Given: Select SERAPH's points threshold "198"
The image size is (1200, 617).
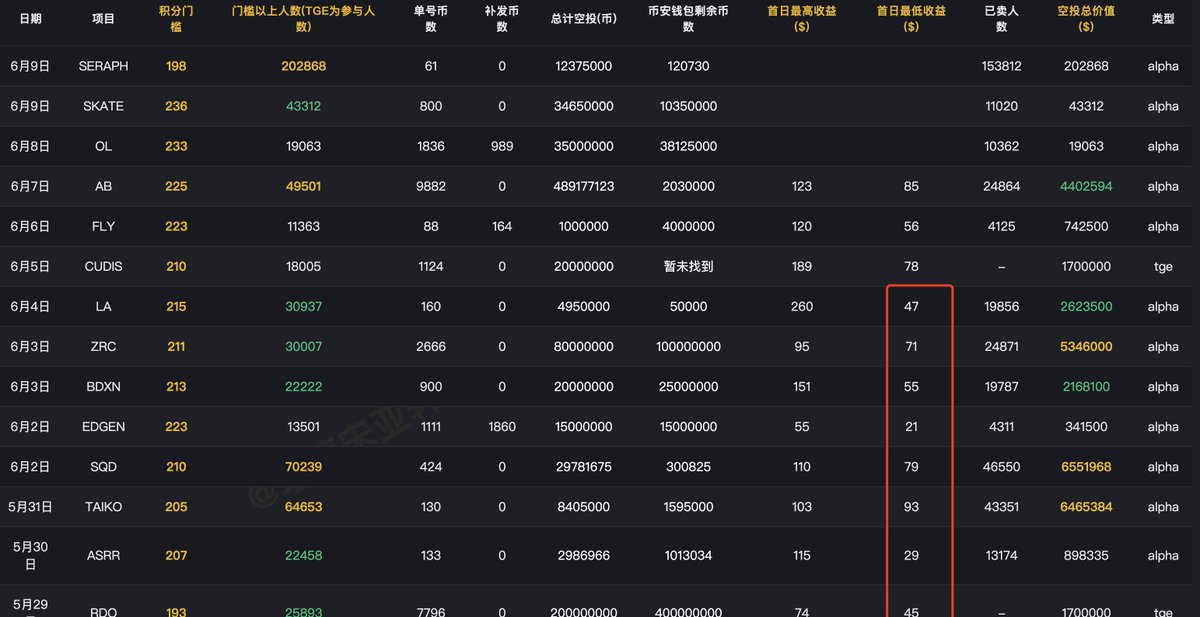Looking at the screenshot, I should (x=176, y=66).
